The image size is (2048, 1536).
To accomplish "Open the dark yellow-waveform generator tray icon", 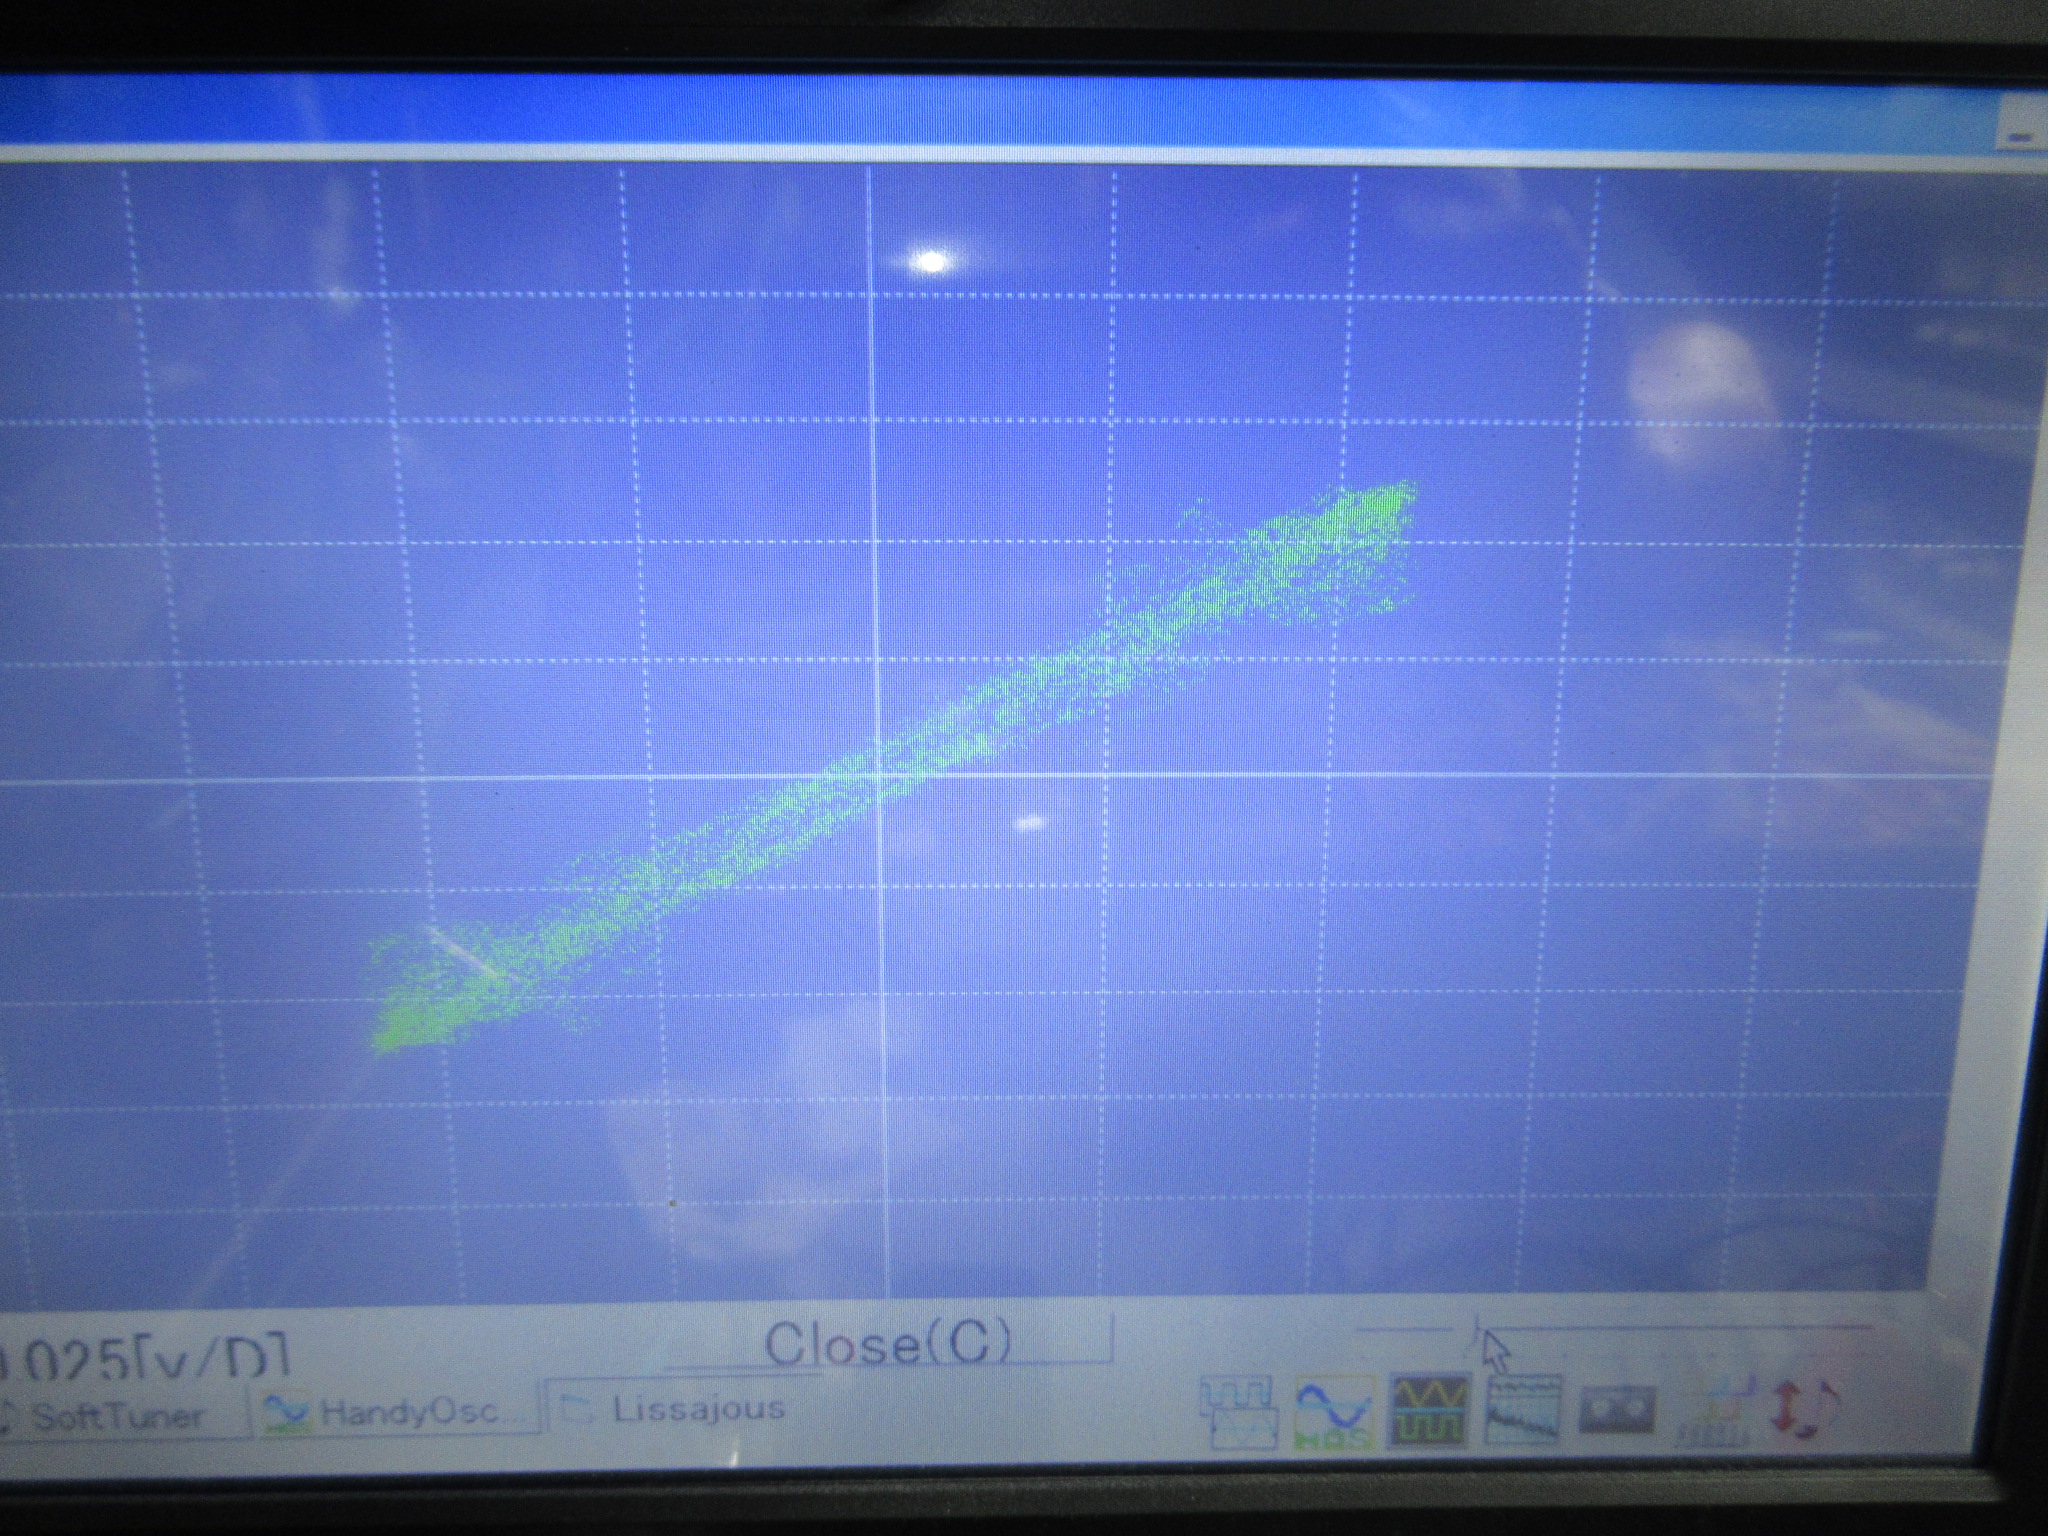I will pyautogui.click(x=1432, y=1411).
